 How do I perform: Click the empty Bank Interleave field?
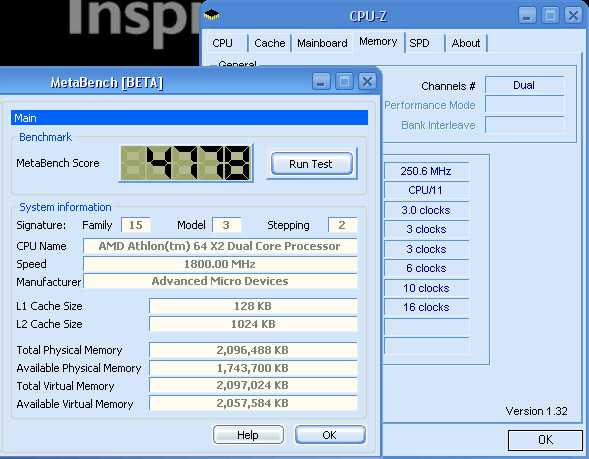pyautogui.click(x=524, y=125)
